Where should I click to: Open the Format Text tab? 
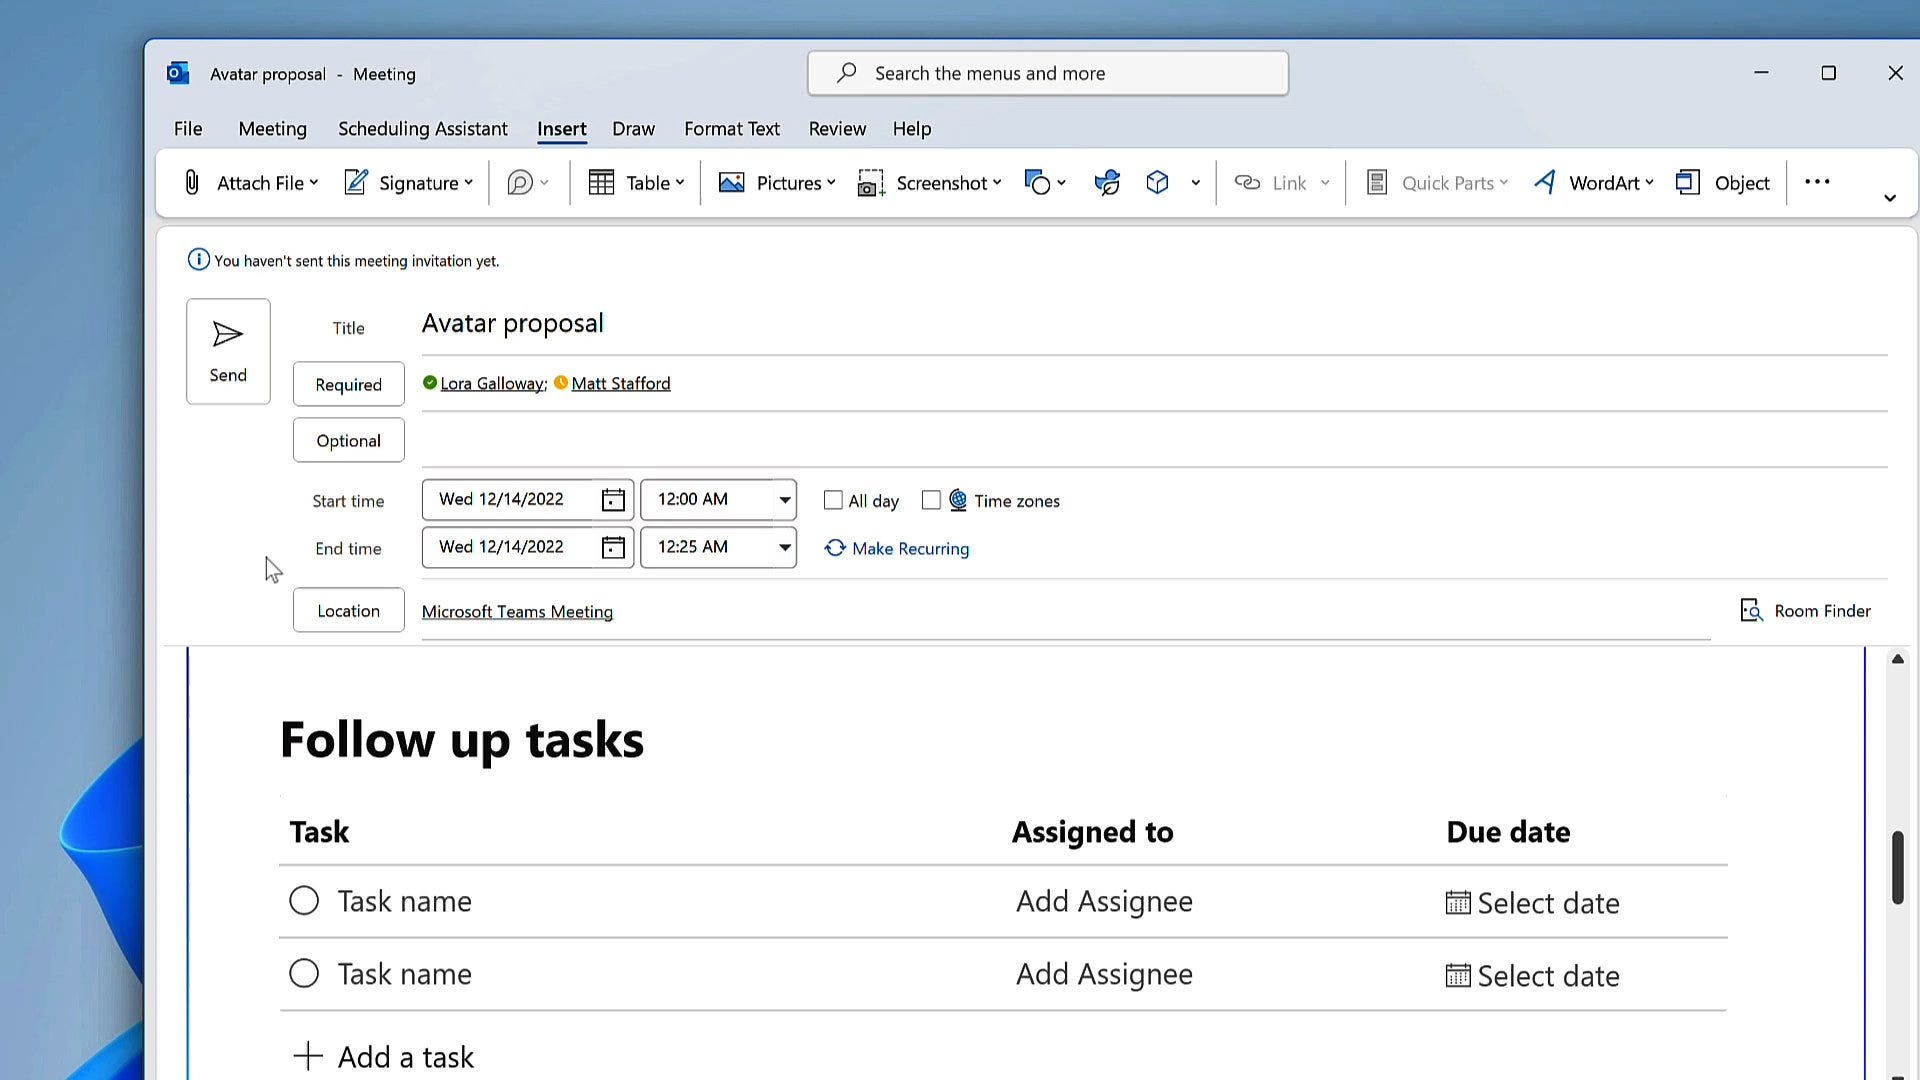(x=731, y=128)
